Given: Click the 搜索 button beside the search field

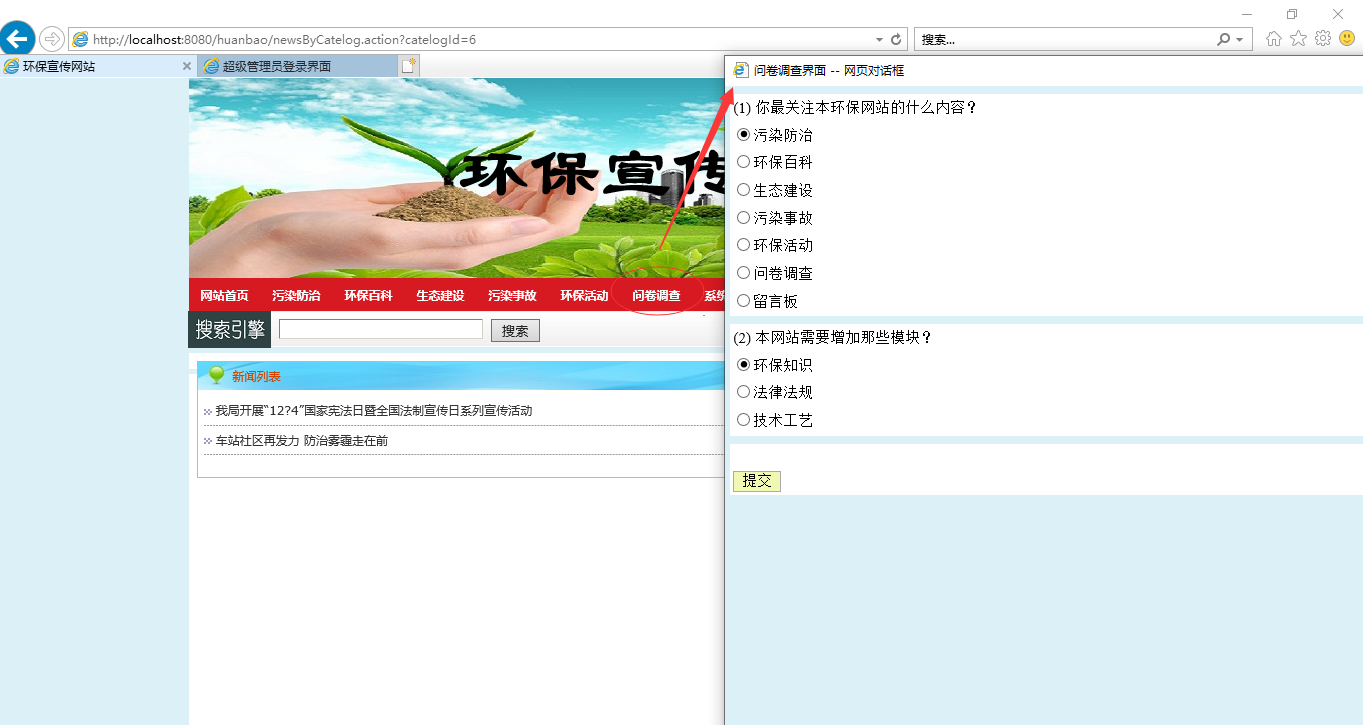Looking at the screenshot, I should click(515, 331).
